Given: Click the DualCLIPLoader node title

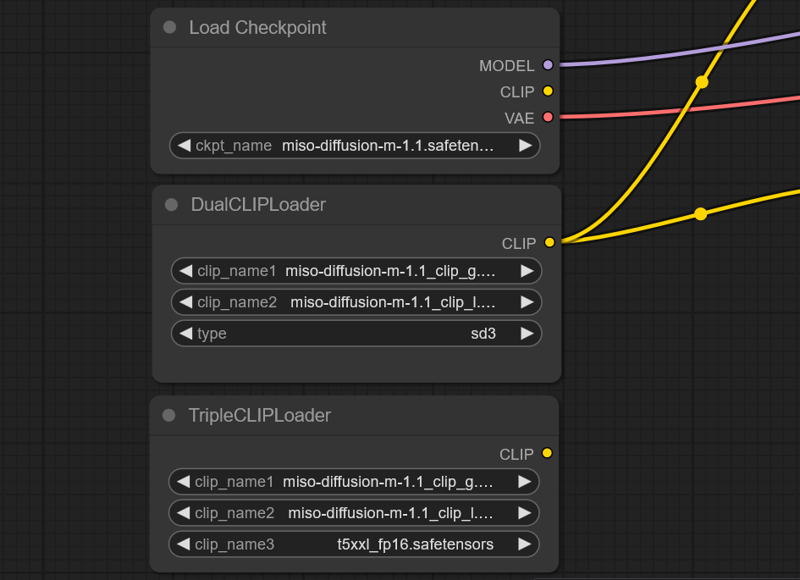Looking at the screenshot, I should pyautogui.click(x=258, y=205).
